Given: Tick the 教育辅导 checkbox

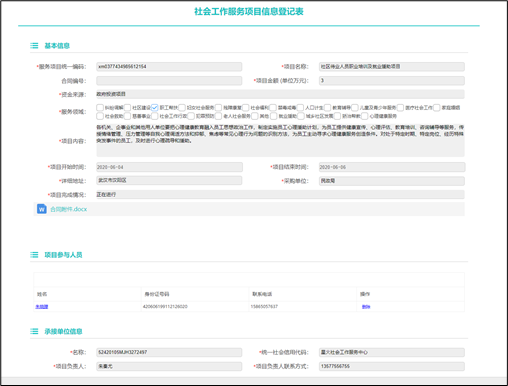Looking at the screenshot, I should tap(328, 107).
